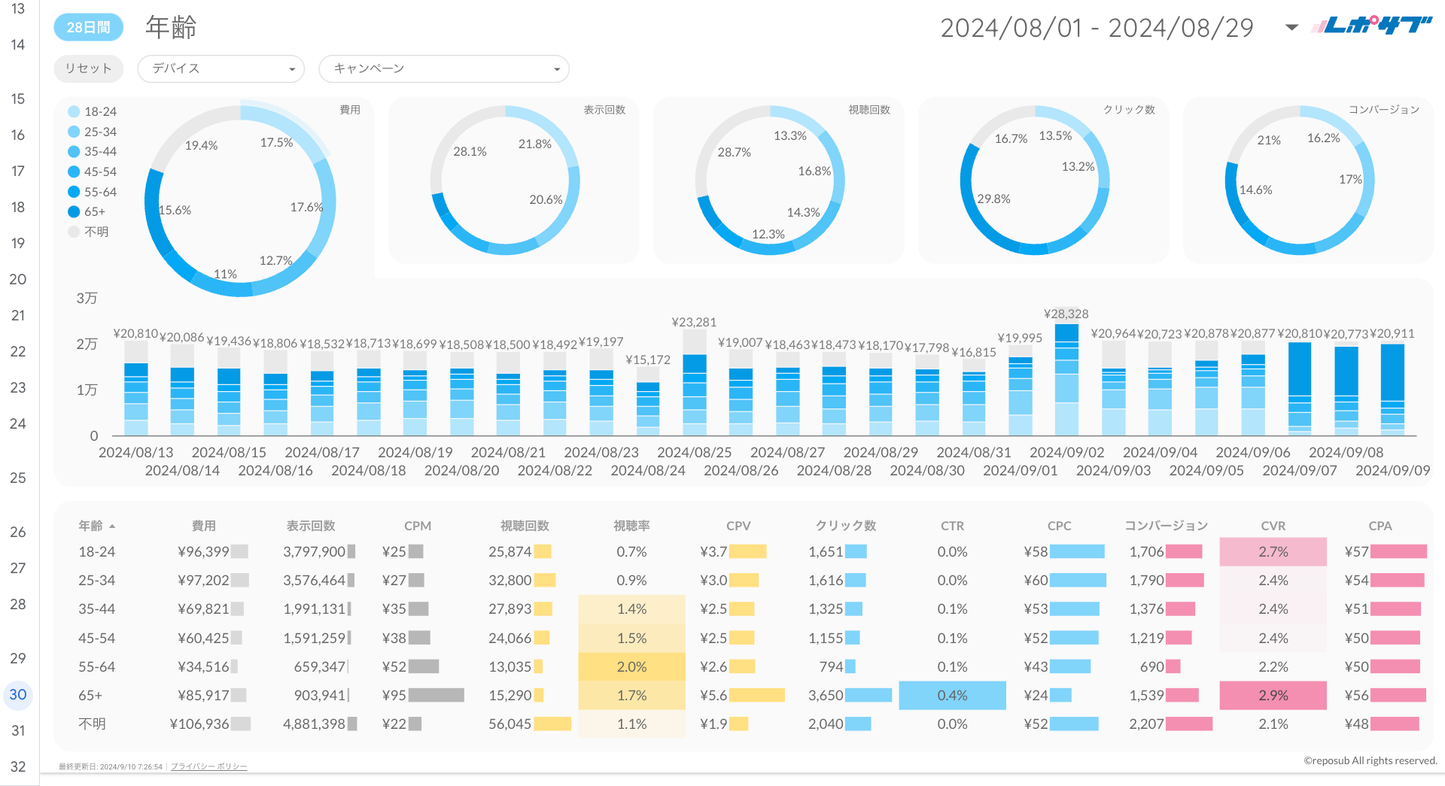Click the ¥28,328 bar label
Screen dimensions: 1445x786
click(1066, 314)
